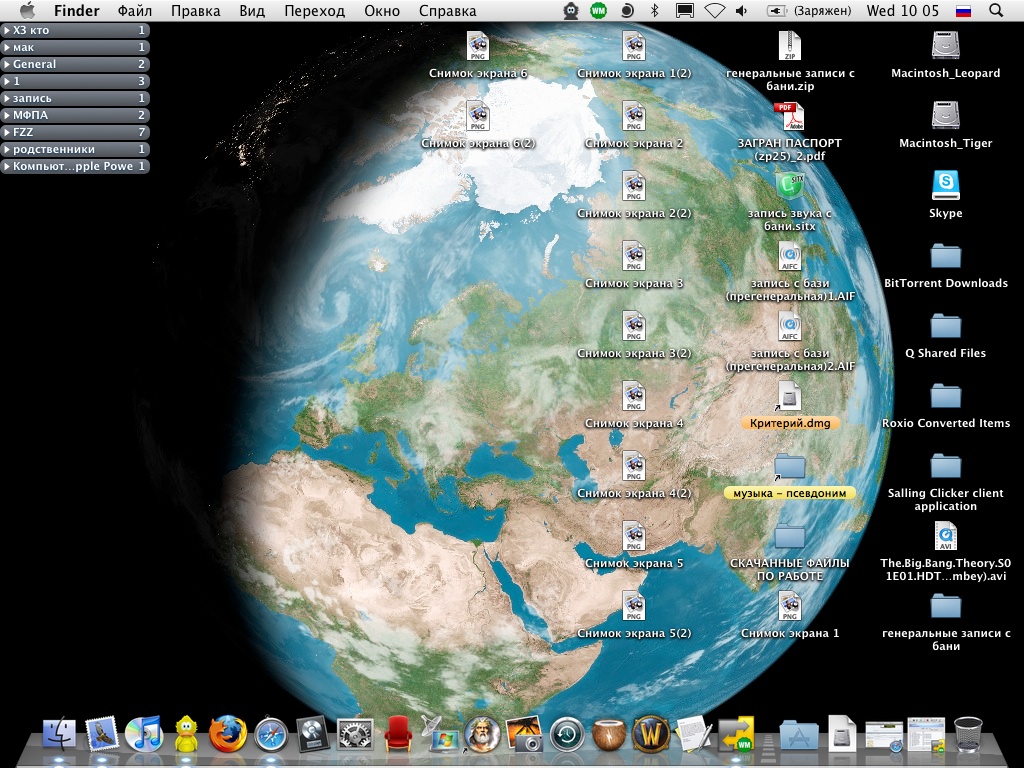The width and height of the screenshot is (1024, 768).
Task: Open the Правка menu
Action: 195,10
